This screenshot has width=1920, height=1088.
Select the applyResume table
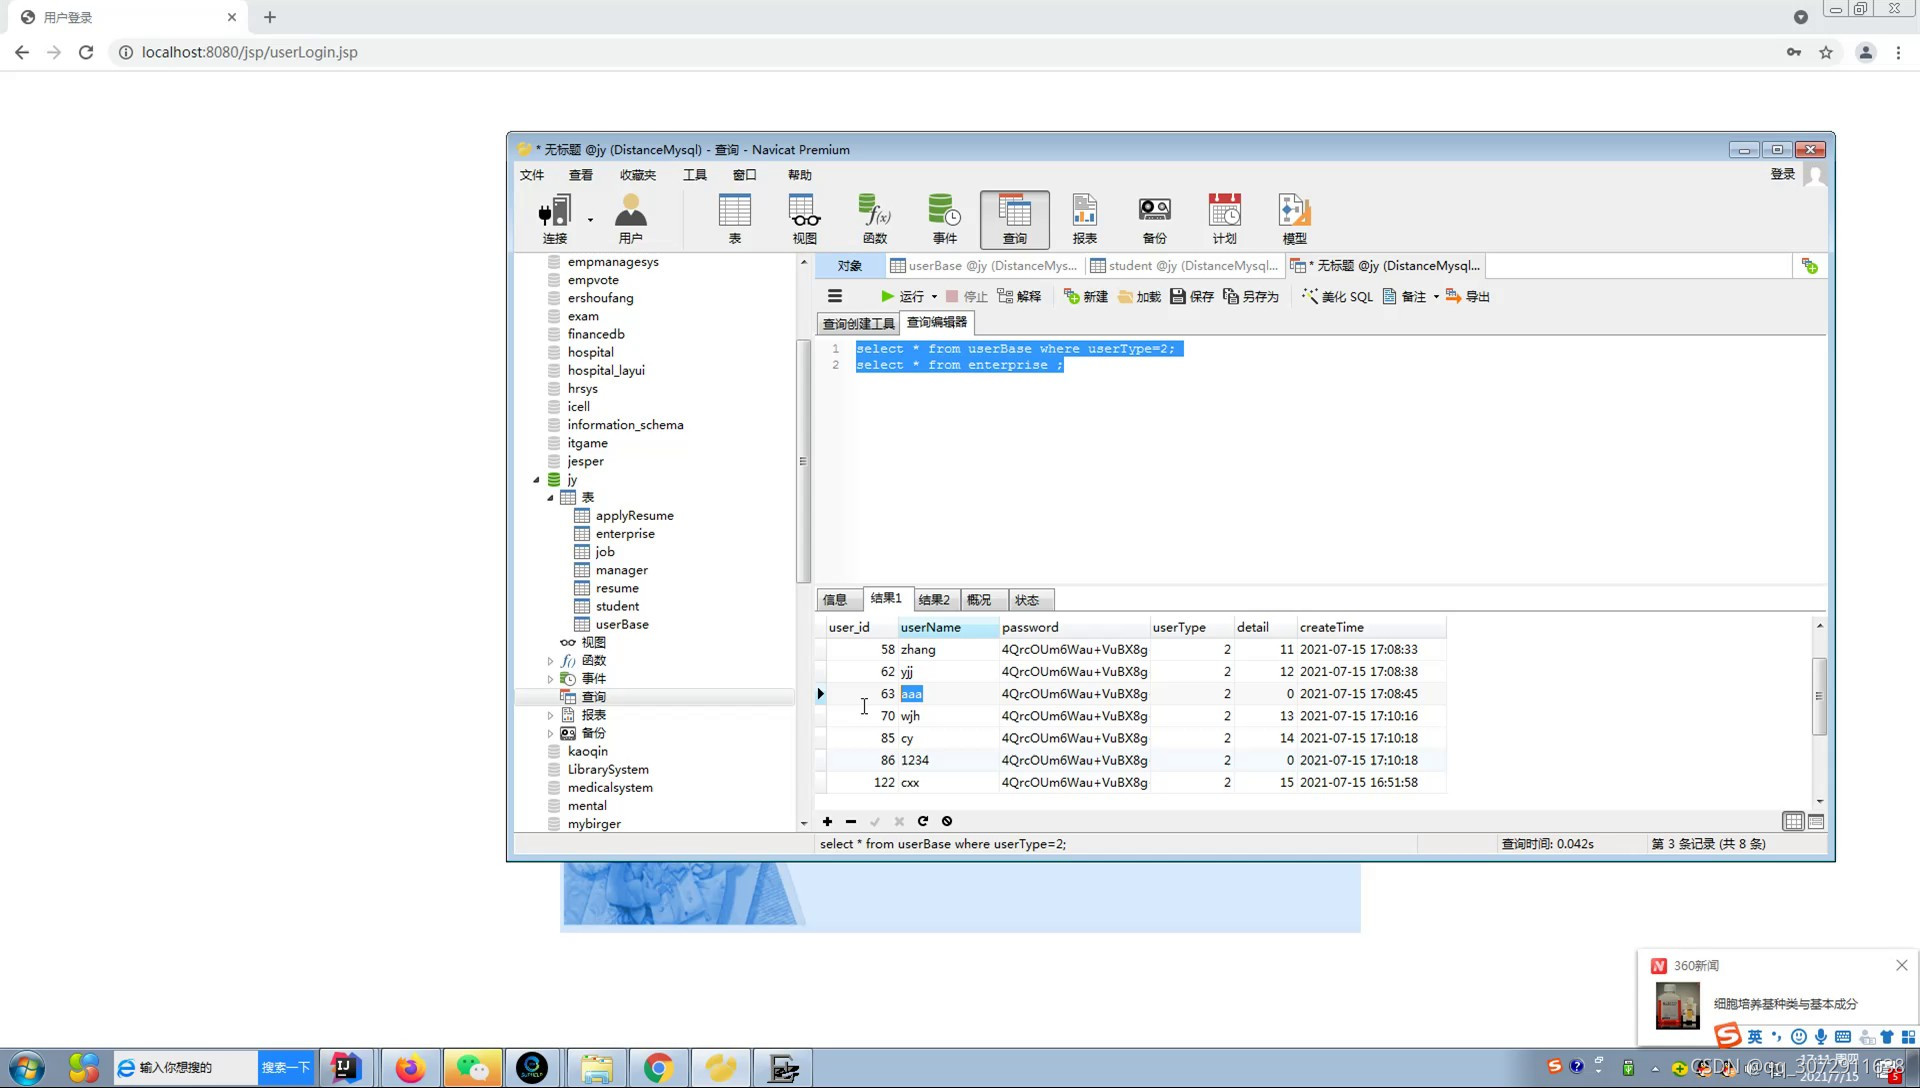(x=634, y=516)
